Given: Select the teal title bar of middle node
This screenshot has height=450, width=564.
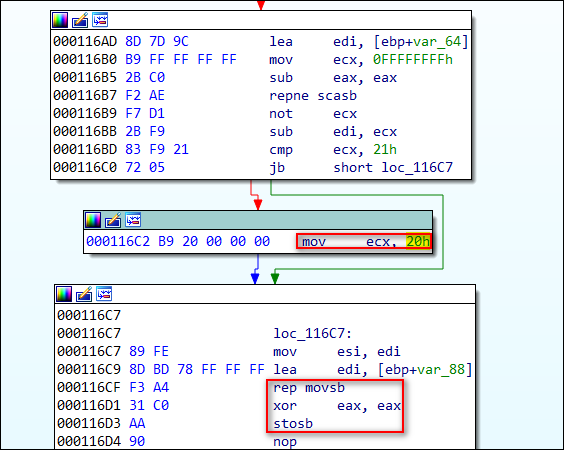Looking at the screenshot, I should coord(258,221).
